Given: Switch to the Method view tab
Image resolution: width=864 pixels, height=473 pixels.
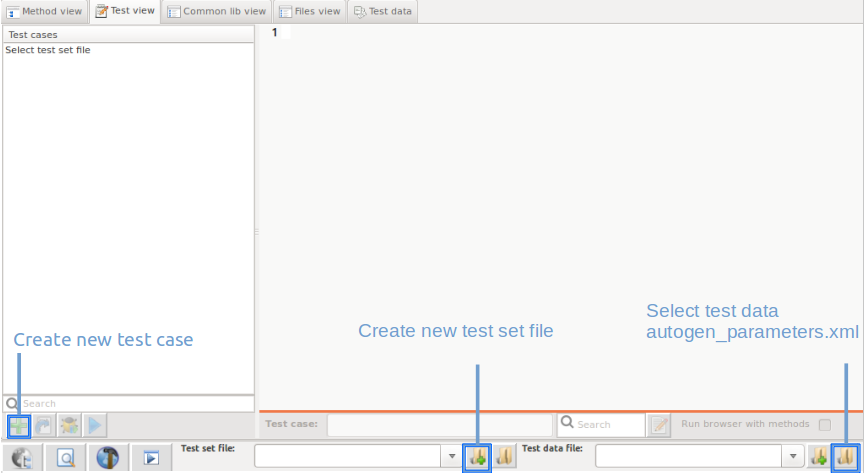Looking at the screenshot, I should [x=45, y=12].
